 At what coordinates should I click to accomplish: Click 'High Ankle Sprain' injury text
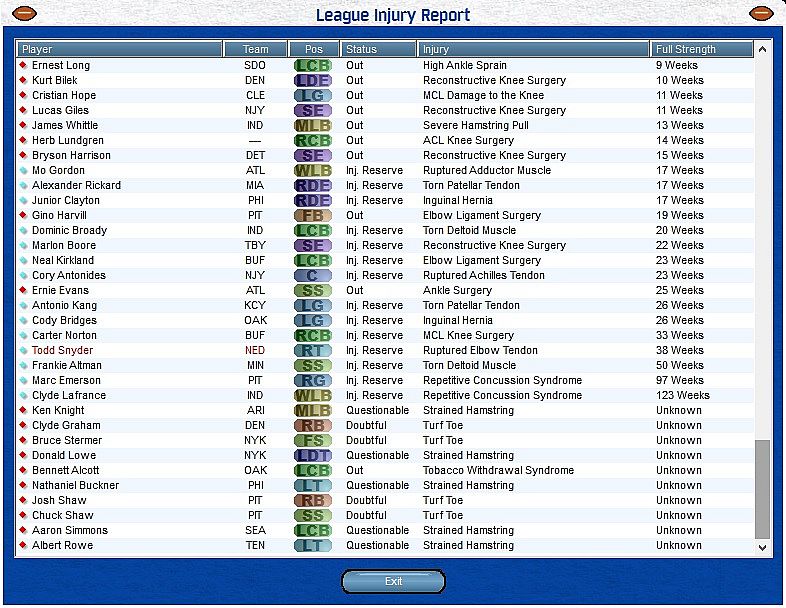465,65
